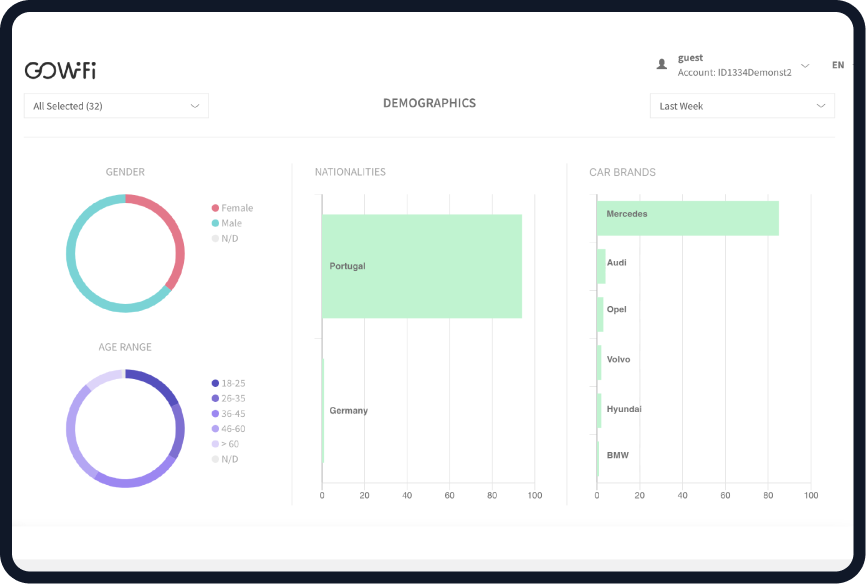This screenshot has width=866, height=584.
Task: Click the Portugal nationality bar
Action: click(421, 266)
